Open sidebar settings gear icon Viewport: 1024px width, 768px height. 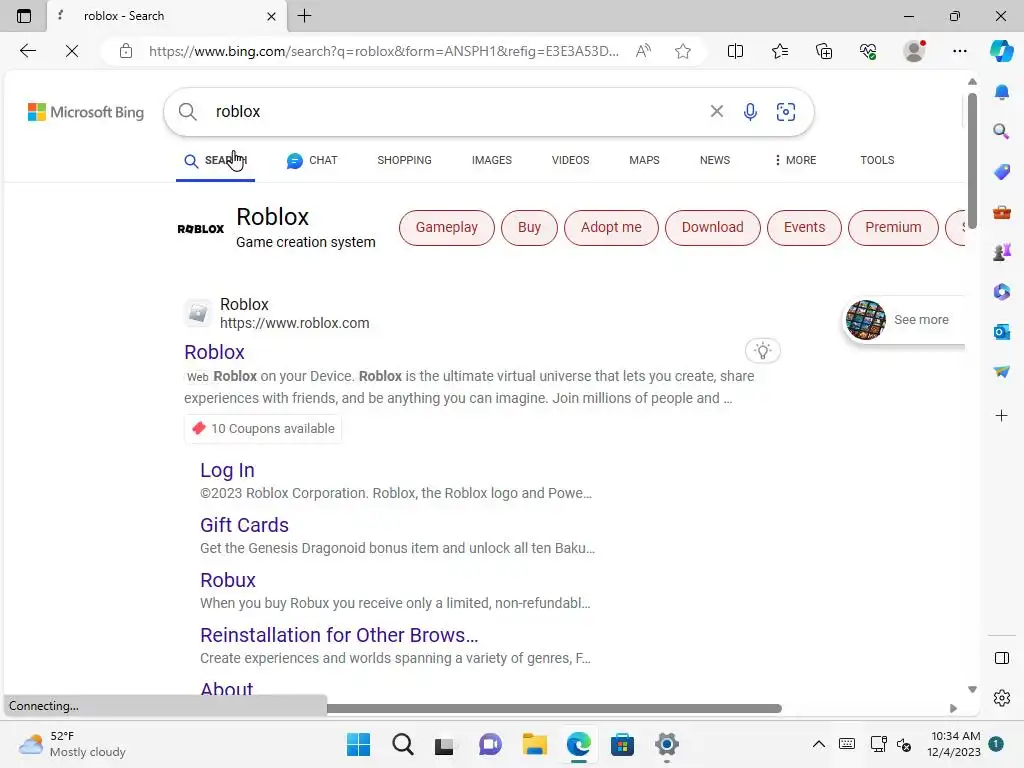1002,698
